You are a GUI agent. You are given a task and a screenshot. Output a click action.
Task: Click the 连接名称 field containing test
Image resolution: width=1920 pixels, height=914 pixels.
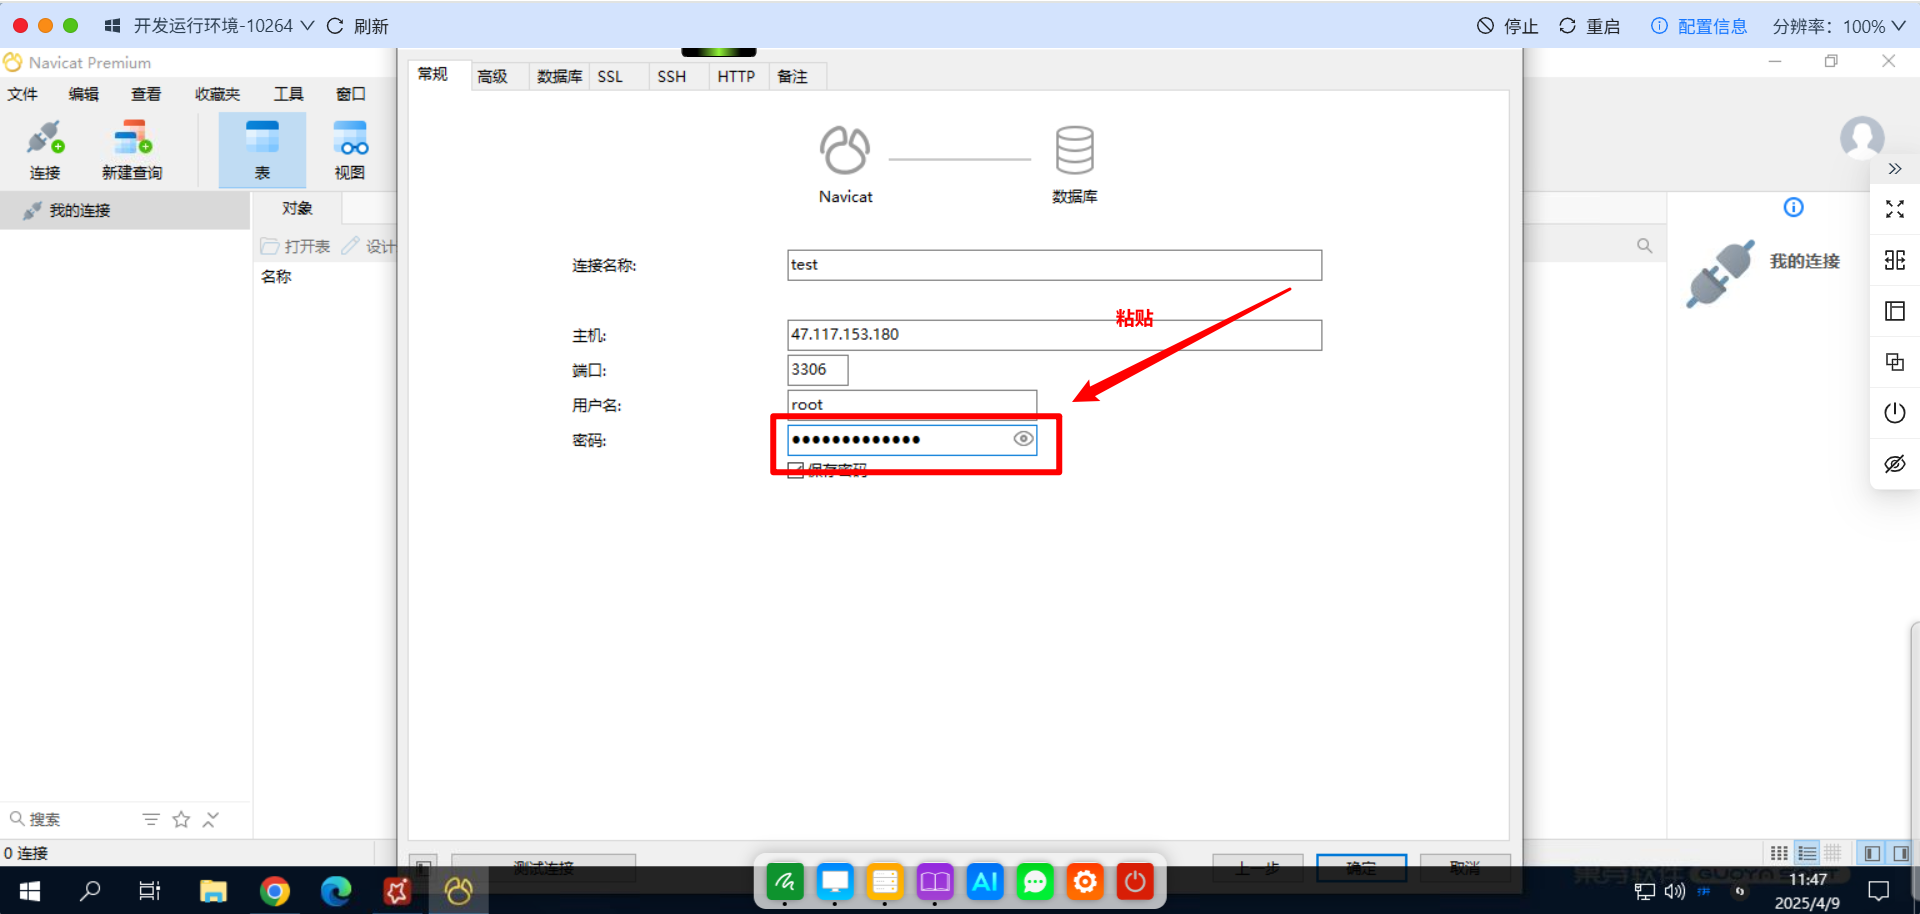[1054, 265]
